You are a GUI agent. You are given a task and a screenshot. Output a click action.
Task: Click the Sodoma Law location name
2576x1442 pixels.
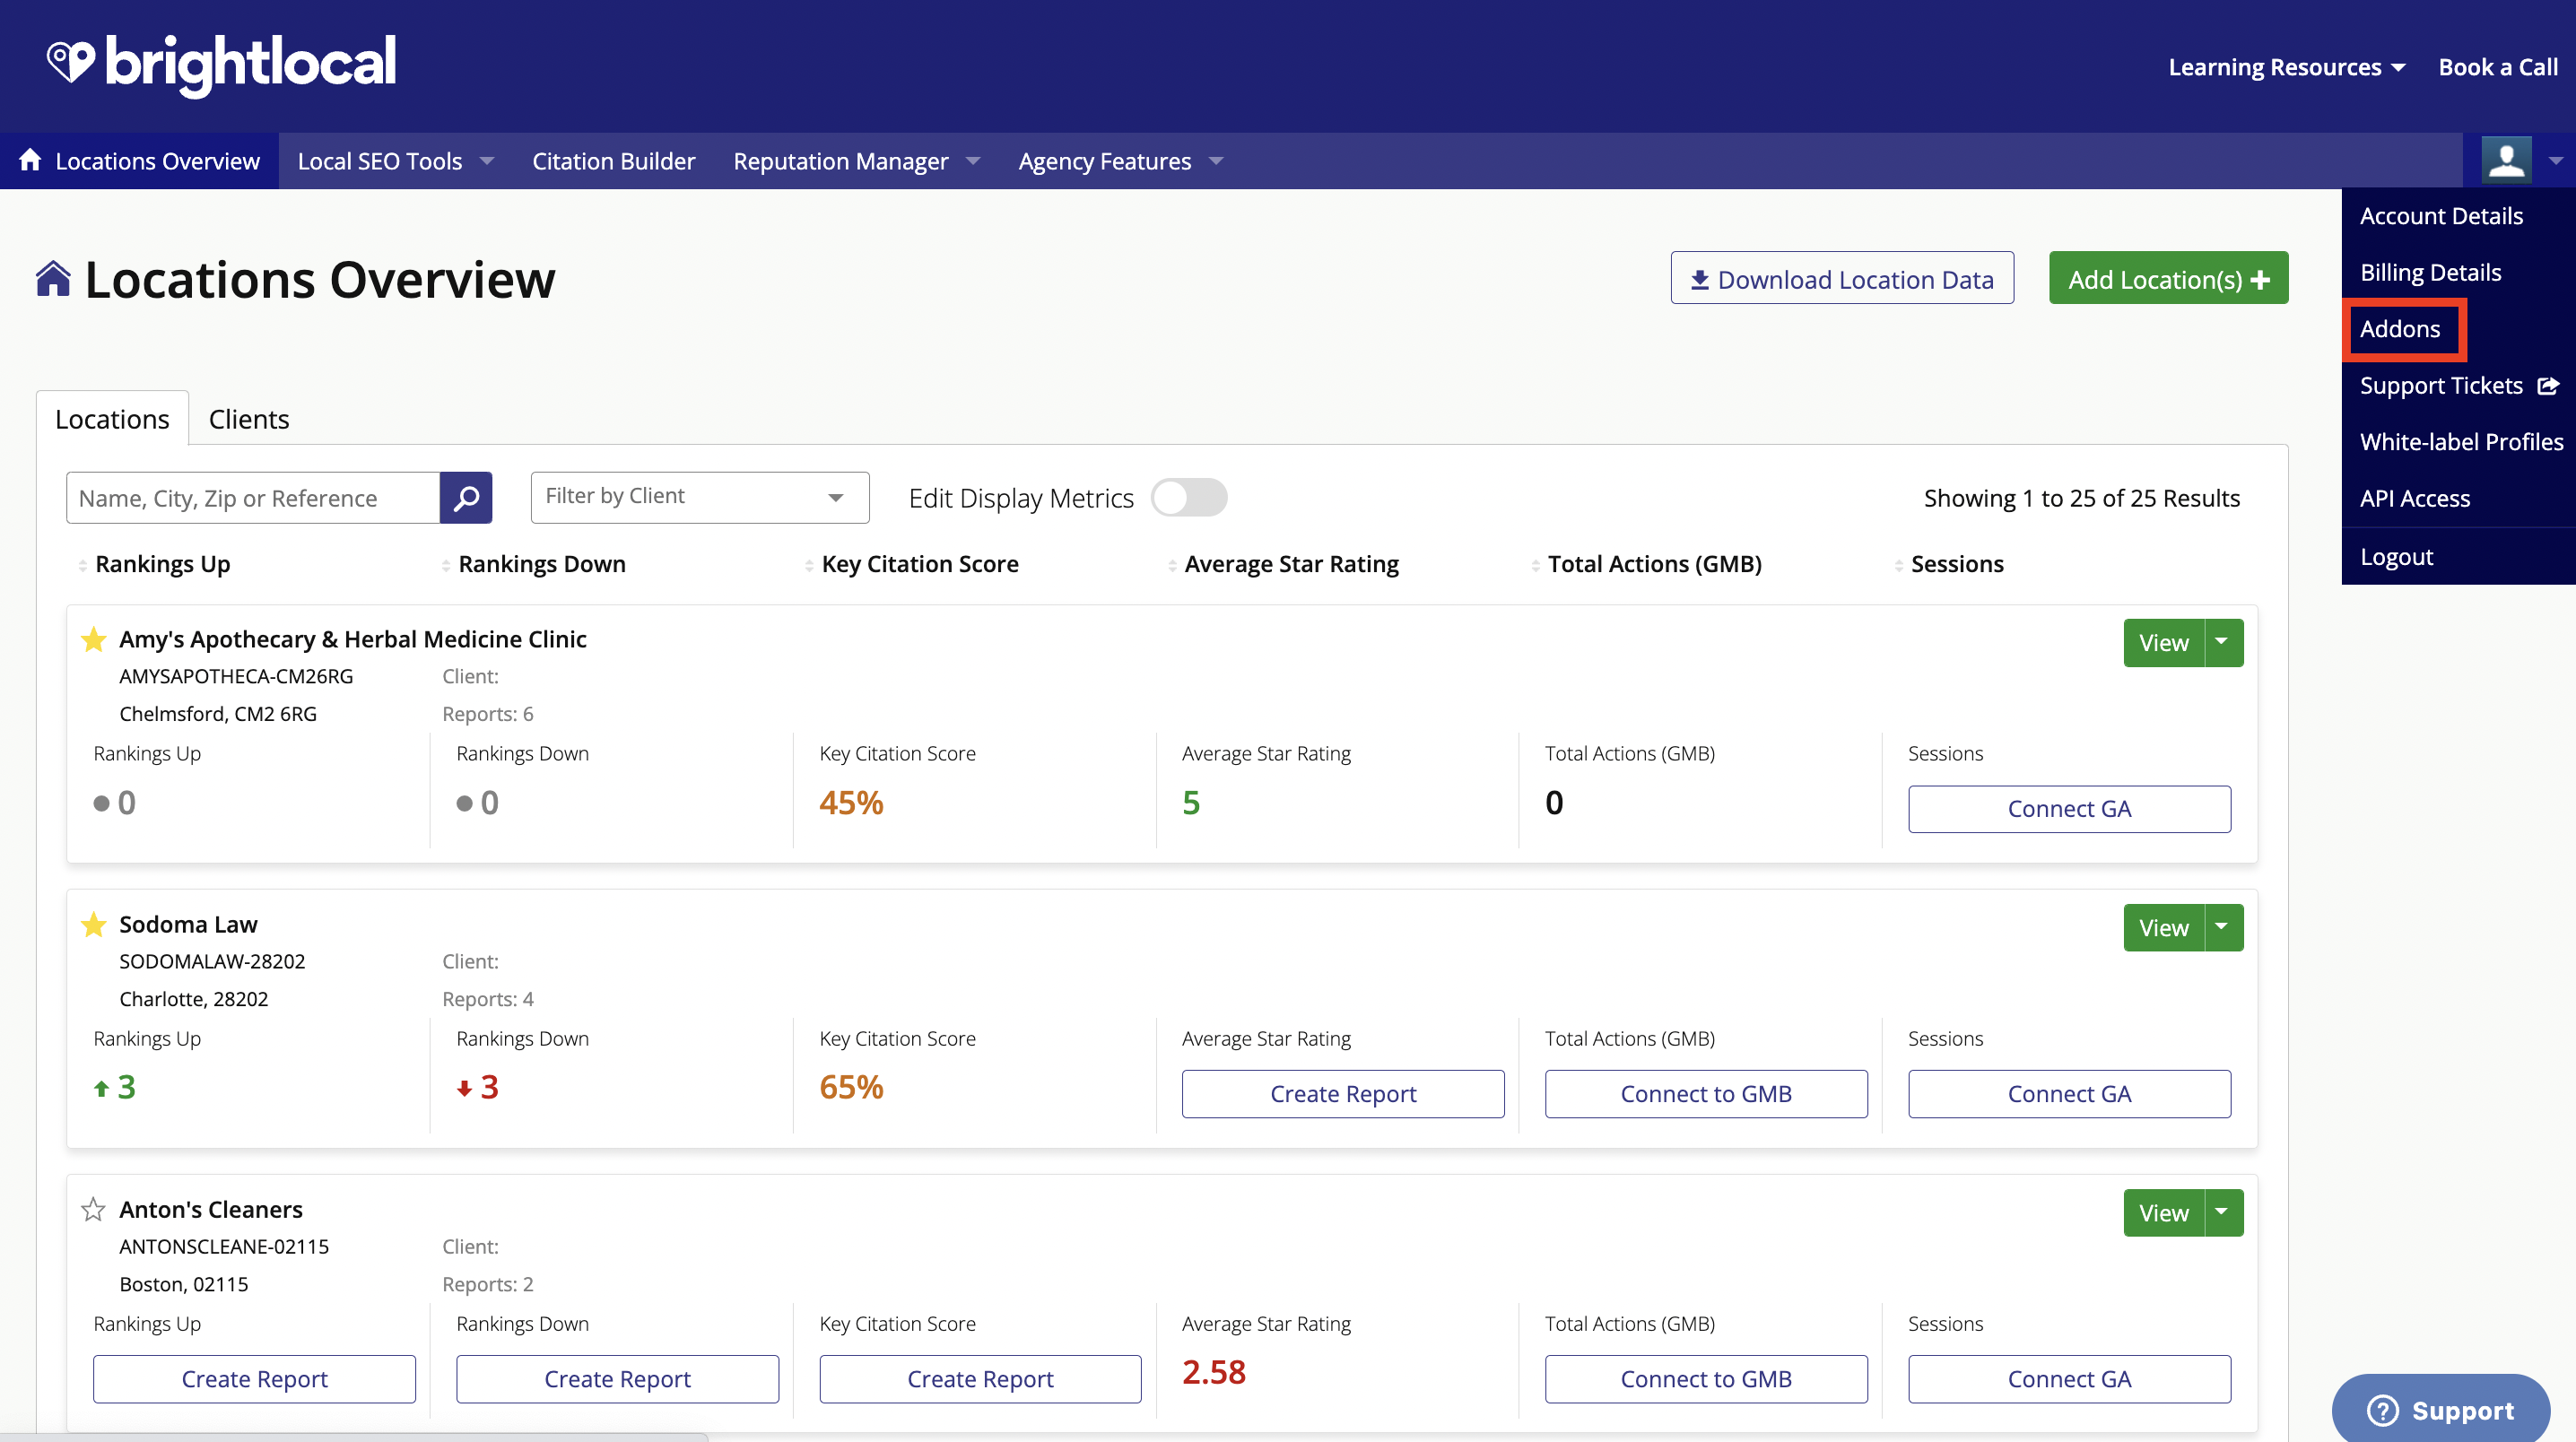188,924
